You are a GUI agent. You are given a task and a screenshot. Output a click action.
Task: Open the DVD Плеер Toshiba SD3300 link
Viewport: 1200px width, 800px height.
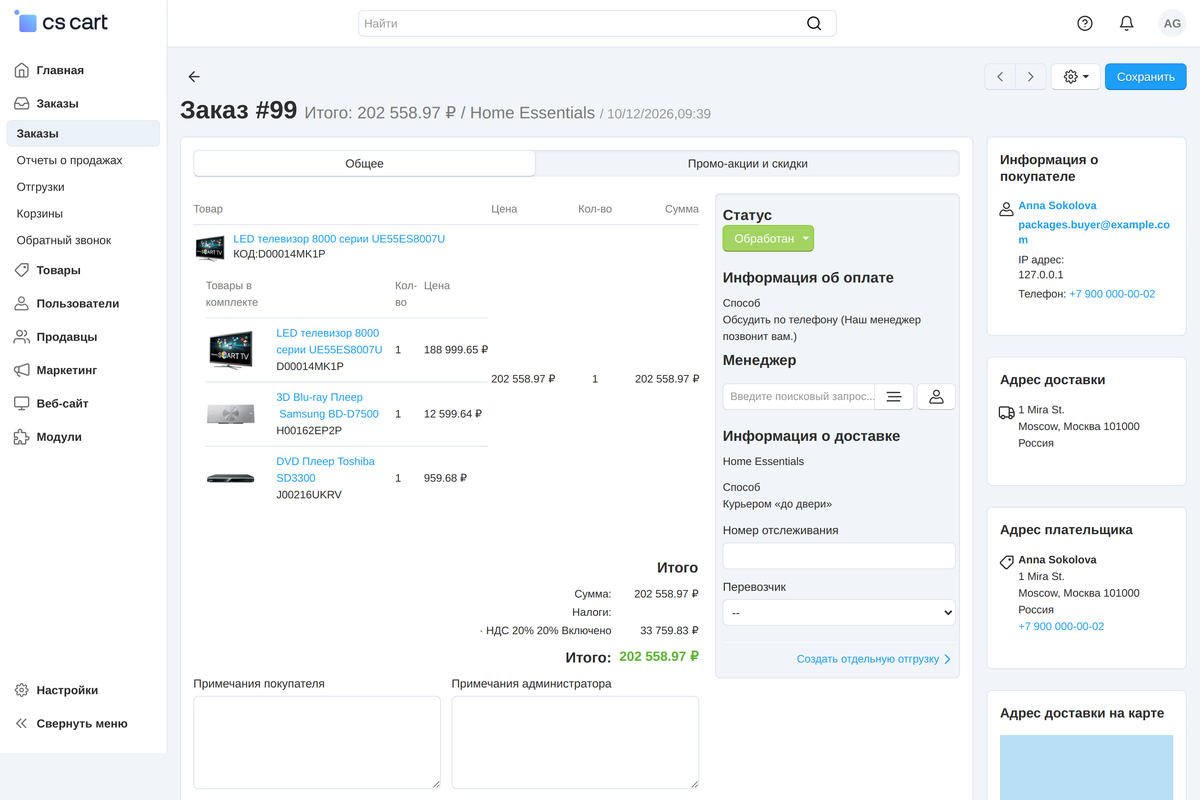pos(325,470)
